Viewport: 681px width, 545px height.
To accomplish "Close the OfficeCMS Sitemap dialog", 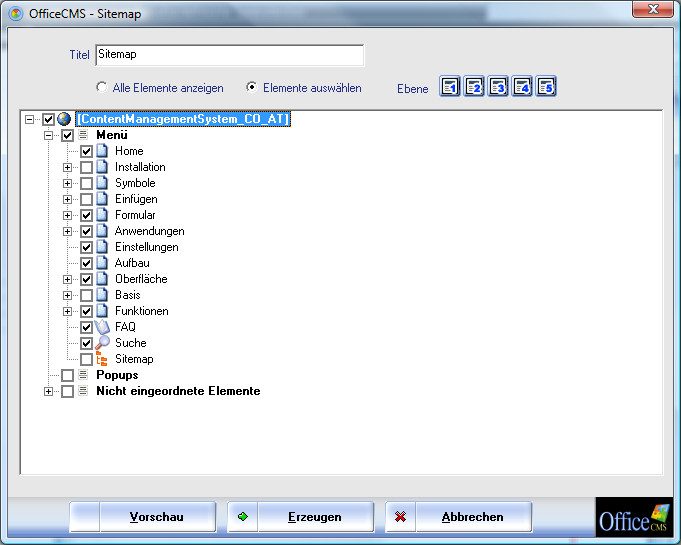I will point(653,9).
